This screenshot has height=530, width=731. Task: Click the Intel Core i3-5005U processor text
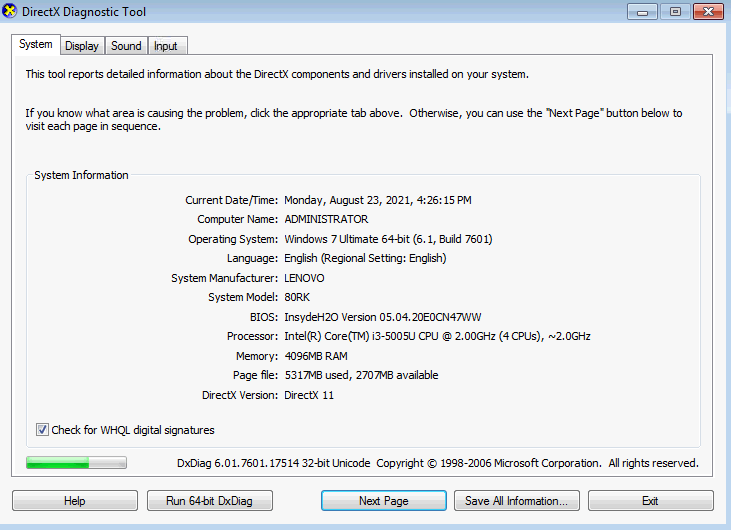tap(437, 336)
